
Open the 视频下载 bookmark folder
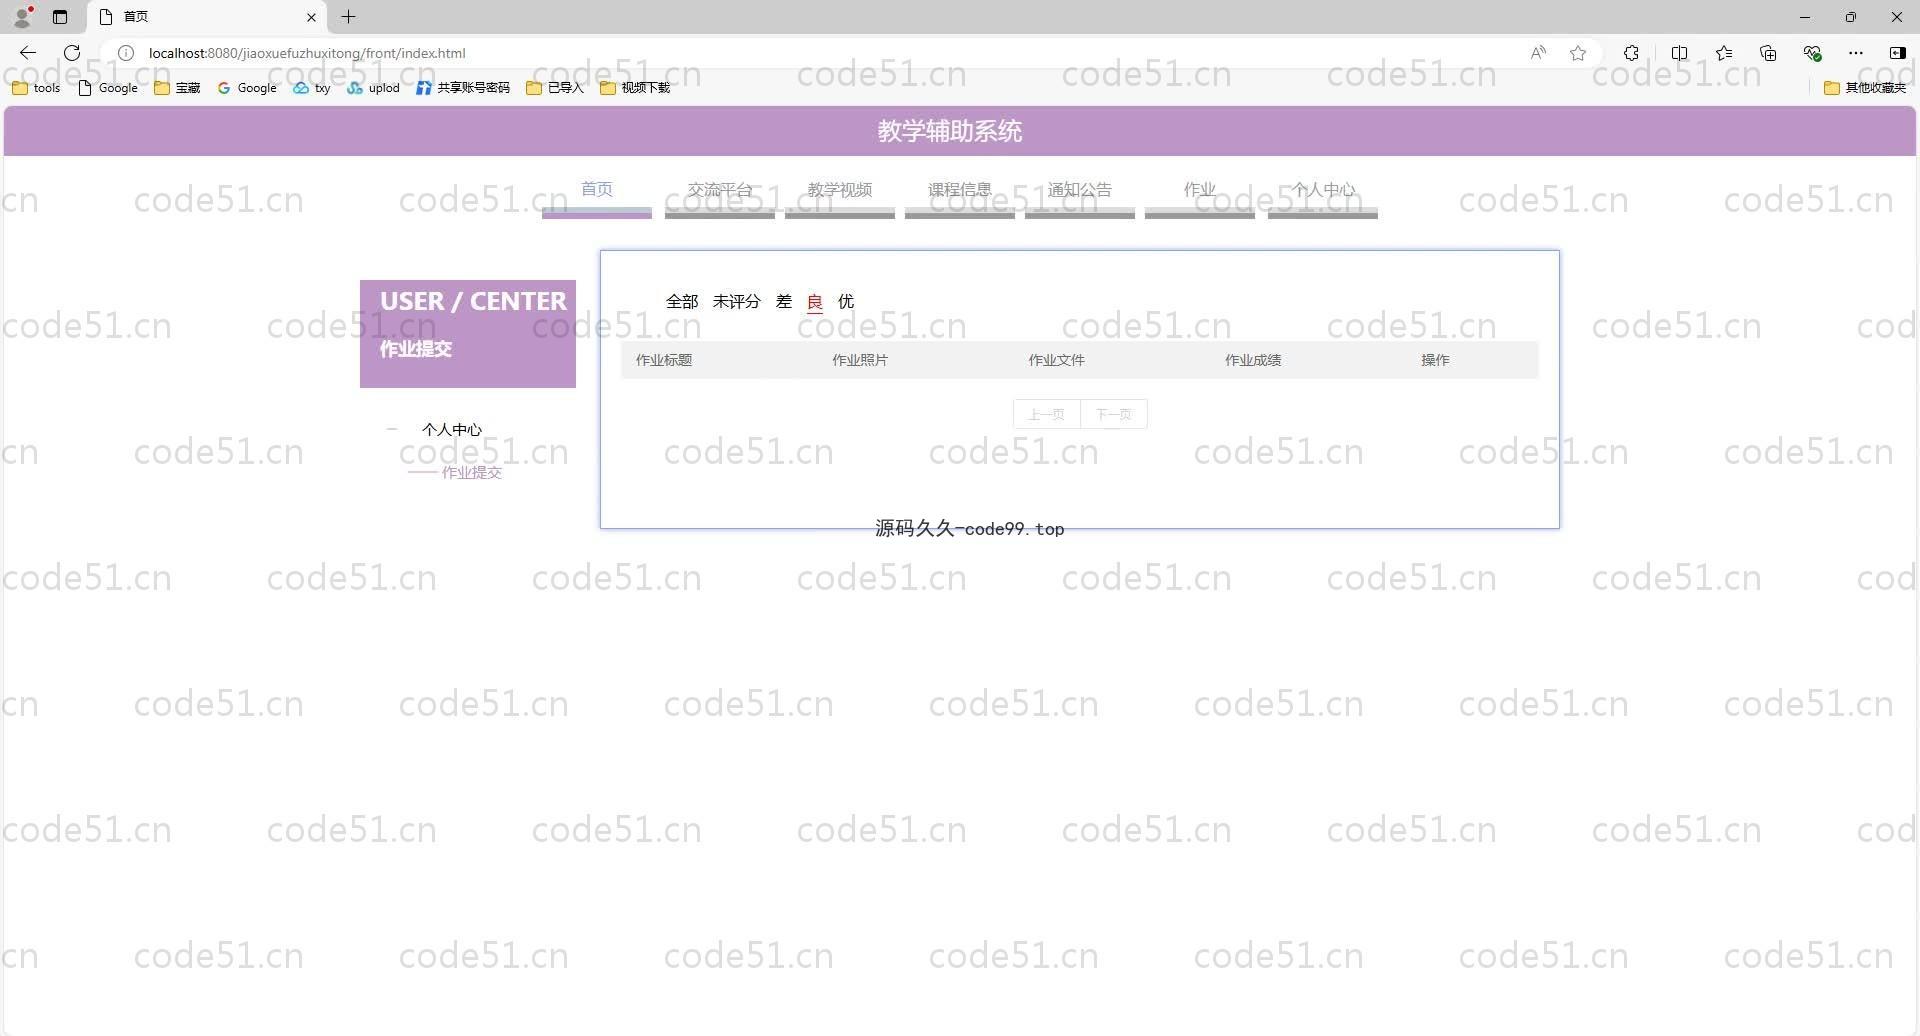635,88
